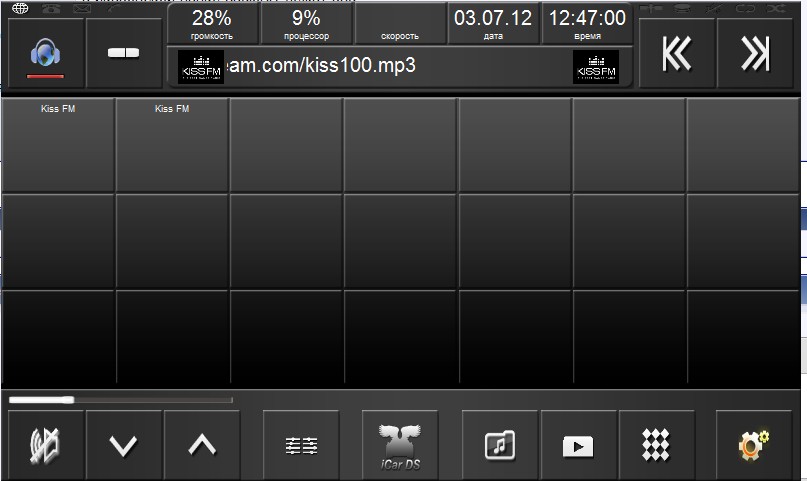Click the volume slider bar
The image size is (807, 481).
point(121,400)
